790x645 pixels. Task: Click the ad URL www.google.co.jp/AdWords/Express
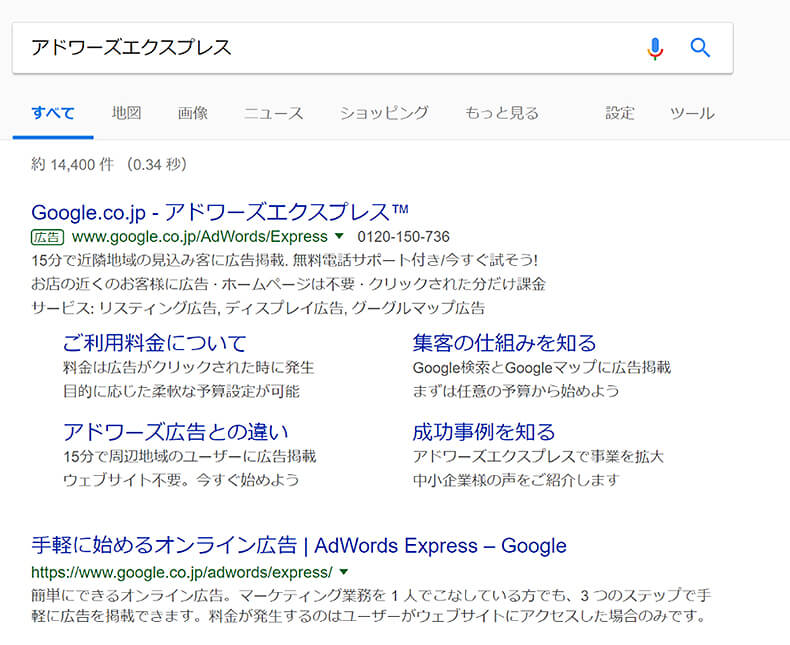click(200, 236)
